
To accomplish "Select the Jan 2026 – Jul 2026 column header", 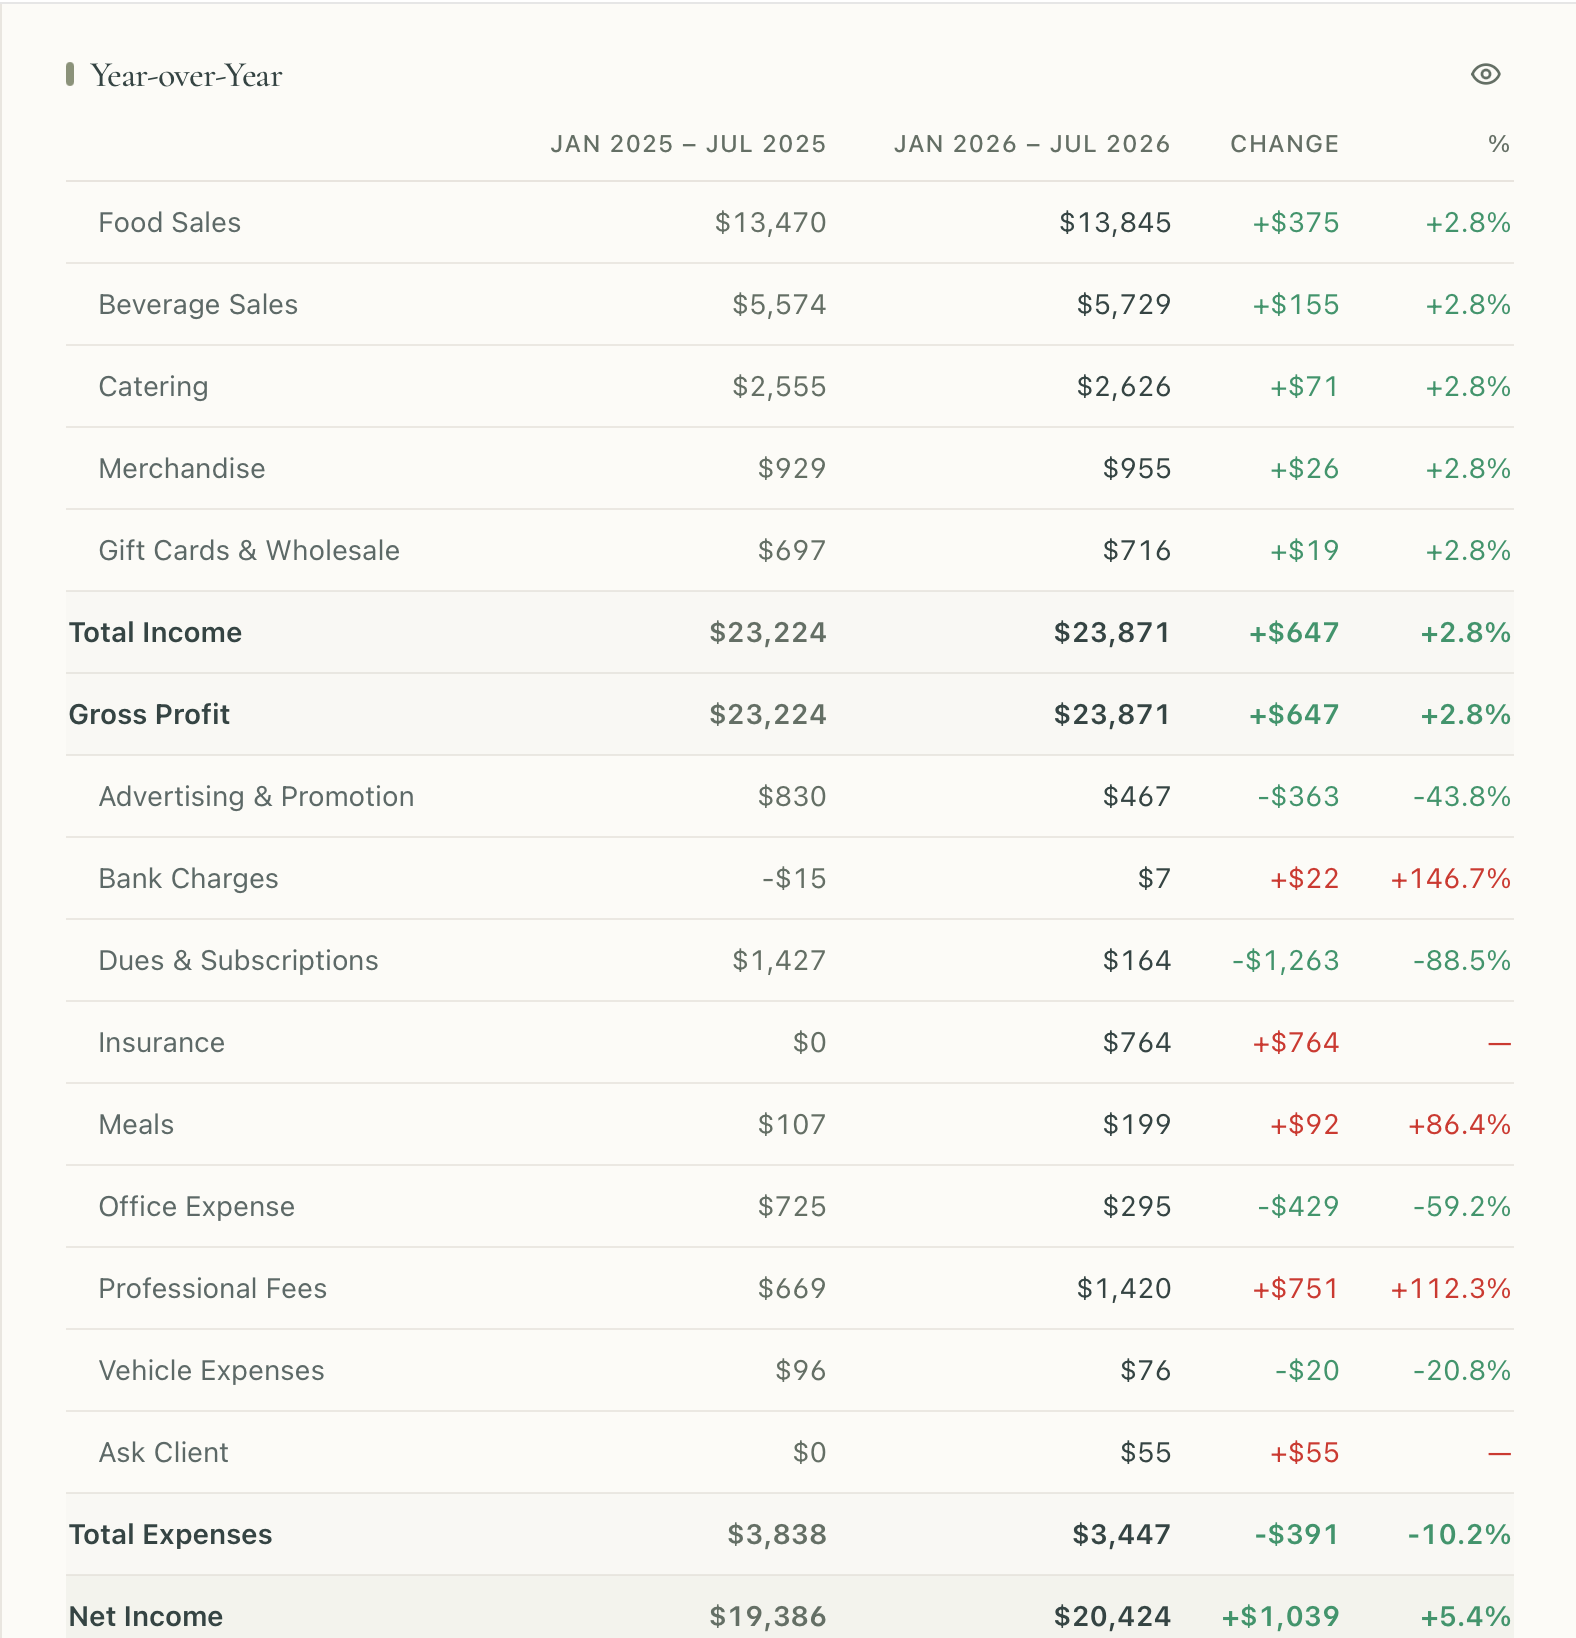I will click(1032, 144).
